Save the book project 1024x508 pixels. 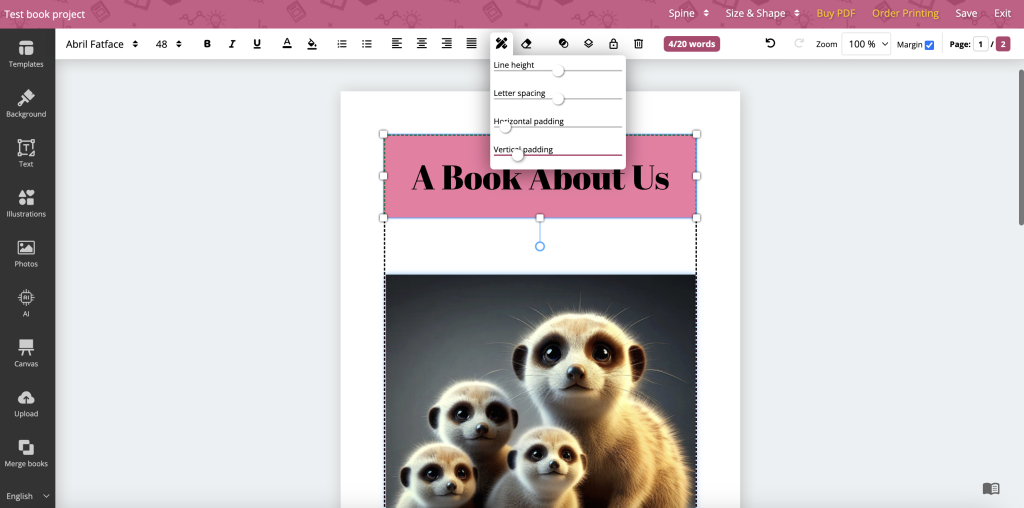coord(966,13)
